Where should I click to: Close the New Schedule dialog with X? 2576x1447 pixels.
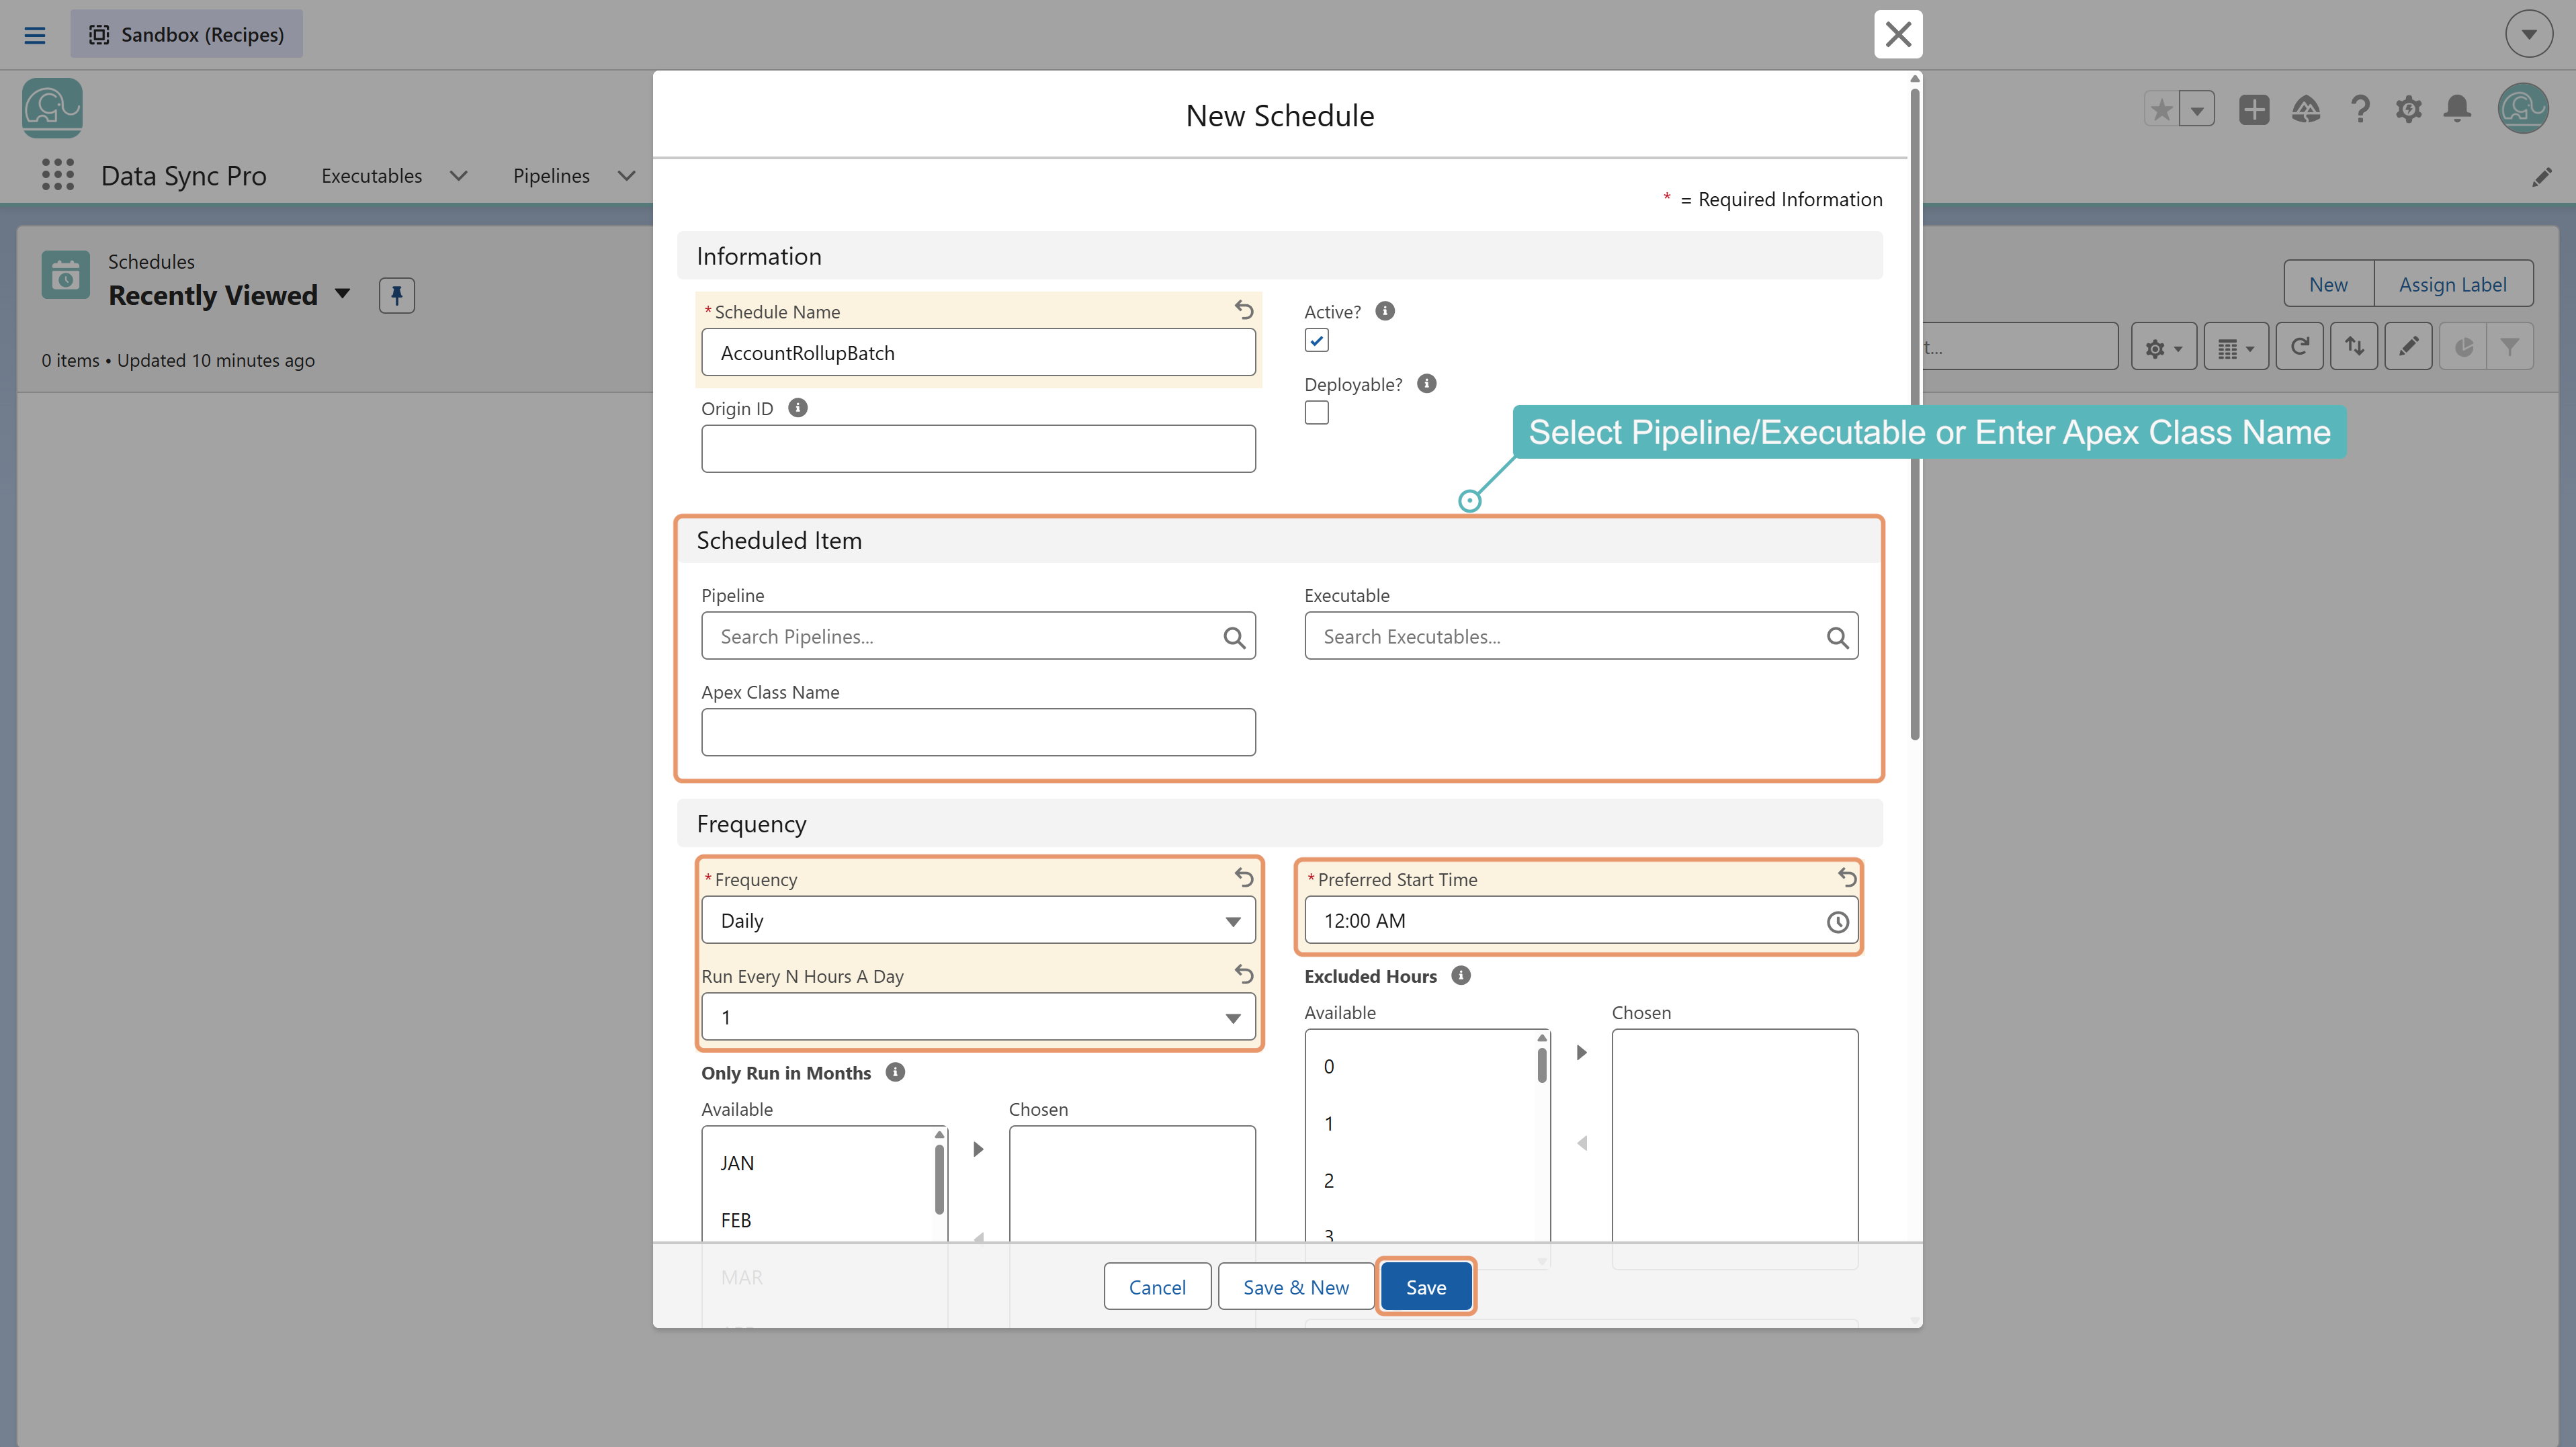(x=1897, y=34)
